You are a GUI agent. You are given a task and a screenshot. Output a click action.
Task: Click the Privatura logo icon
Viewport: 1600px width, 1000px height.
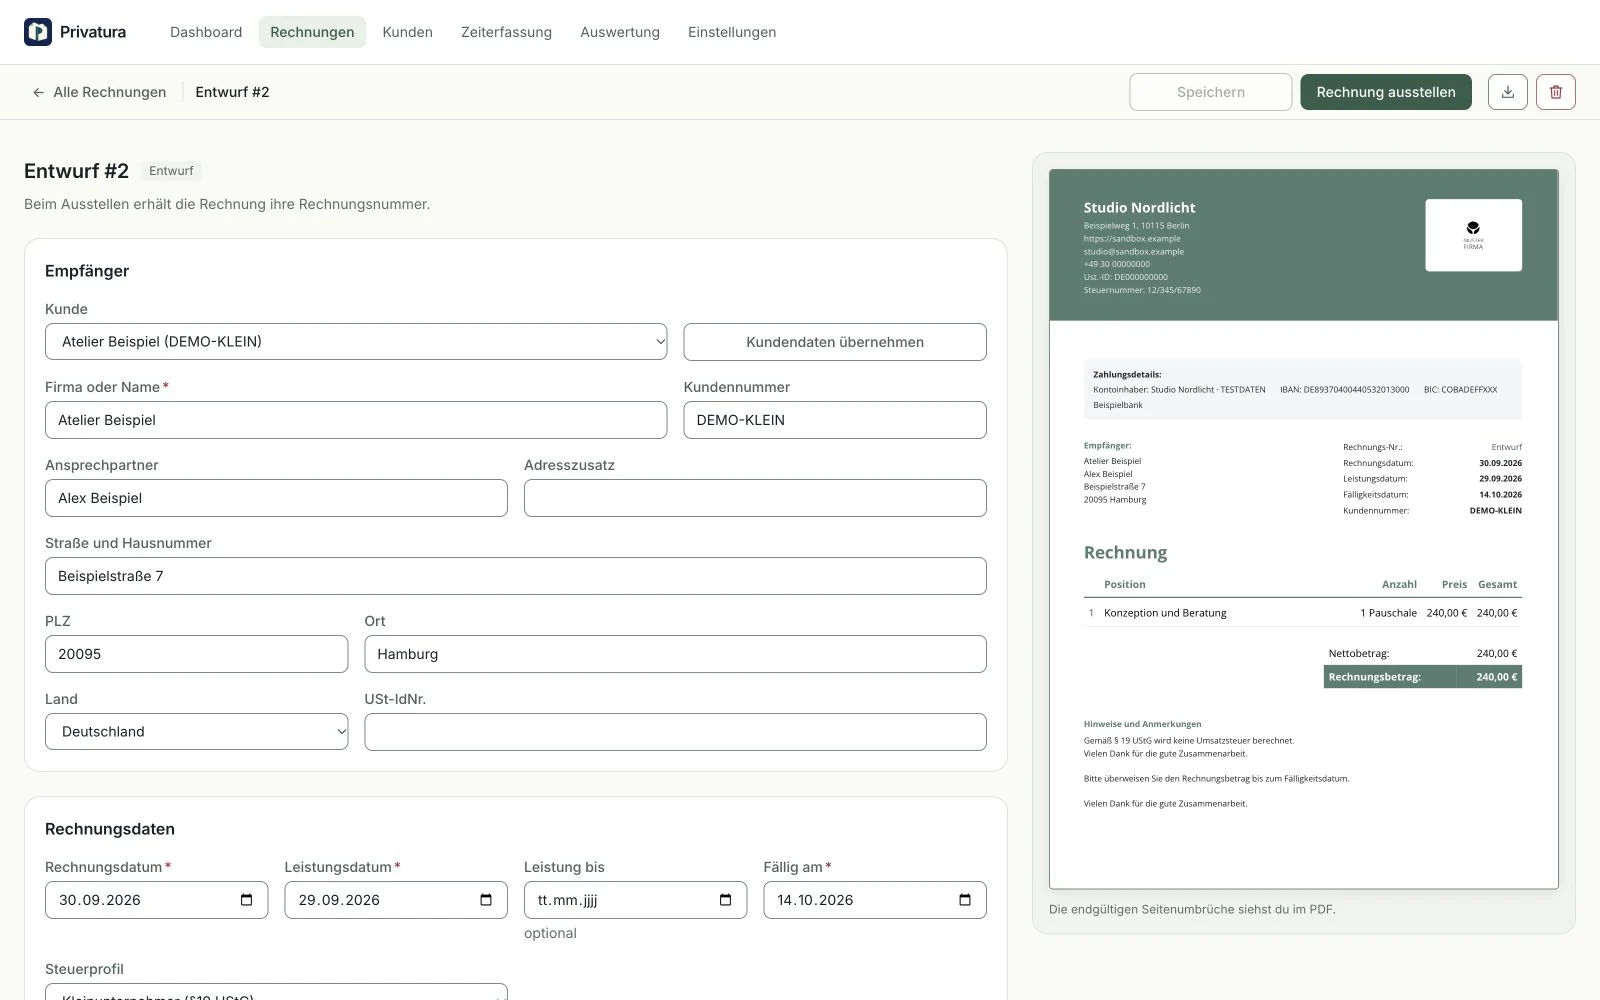point(38,32)
